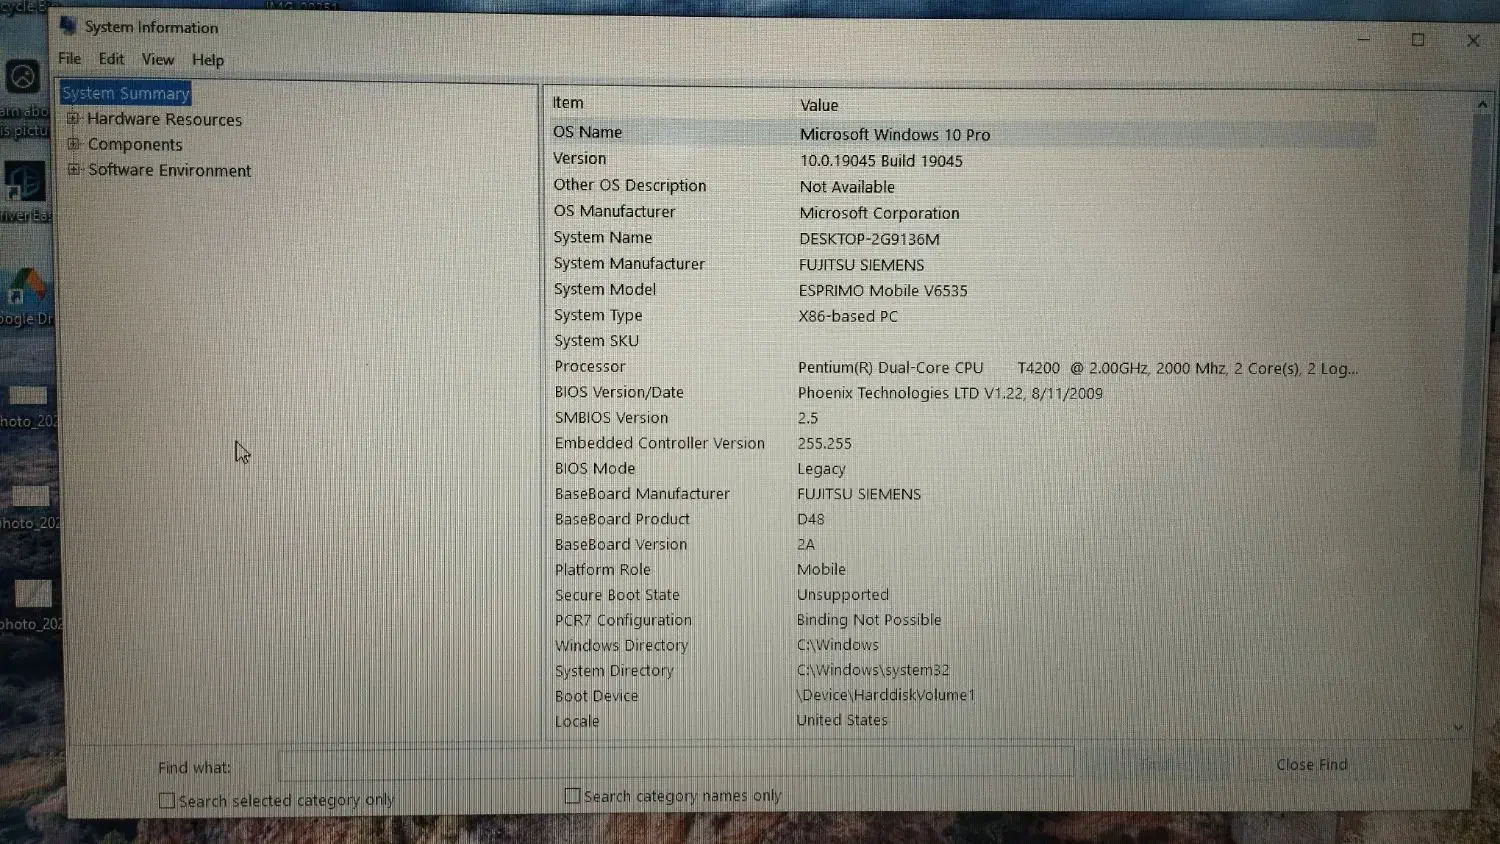Select the System Type item
The image size is (1500, 844).
point(598,315)
